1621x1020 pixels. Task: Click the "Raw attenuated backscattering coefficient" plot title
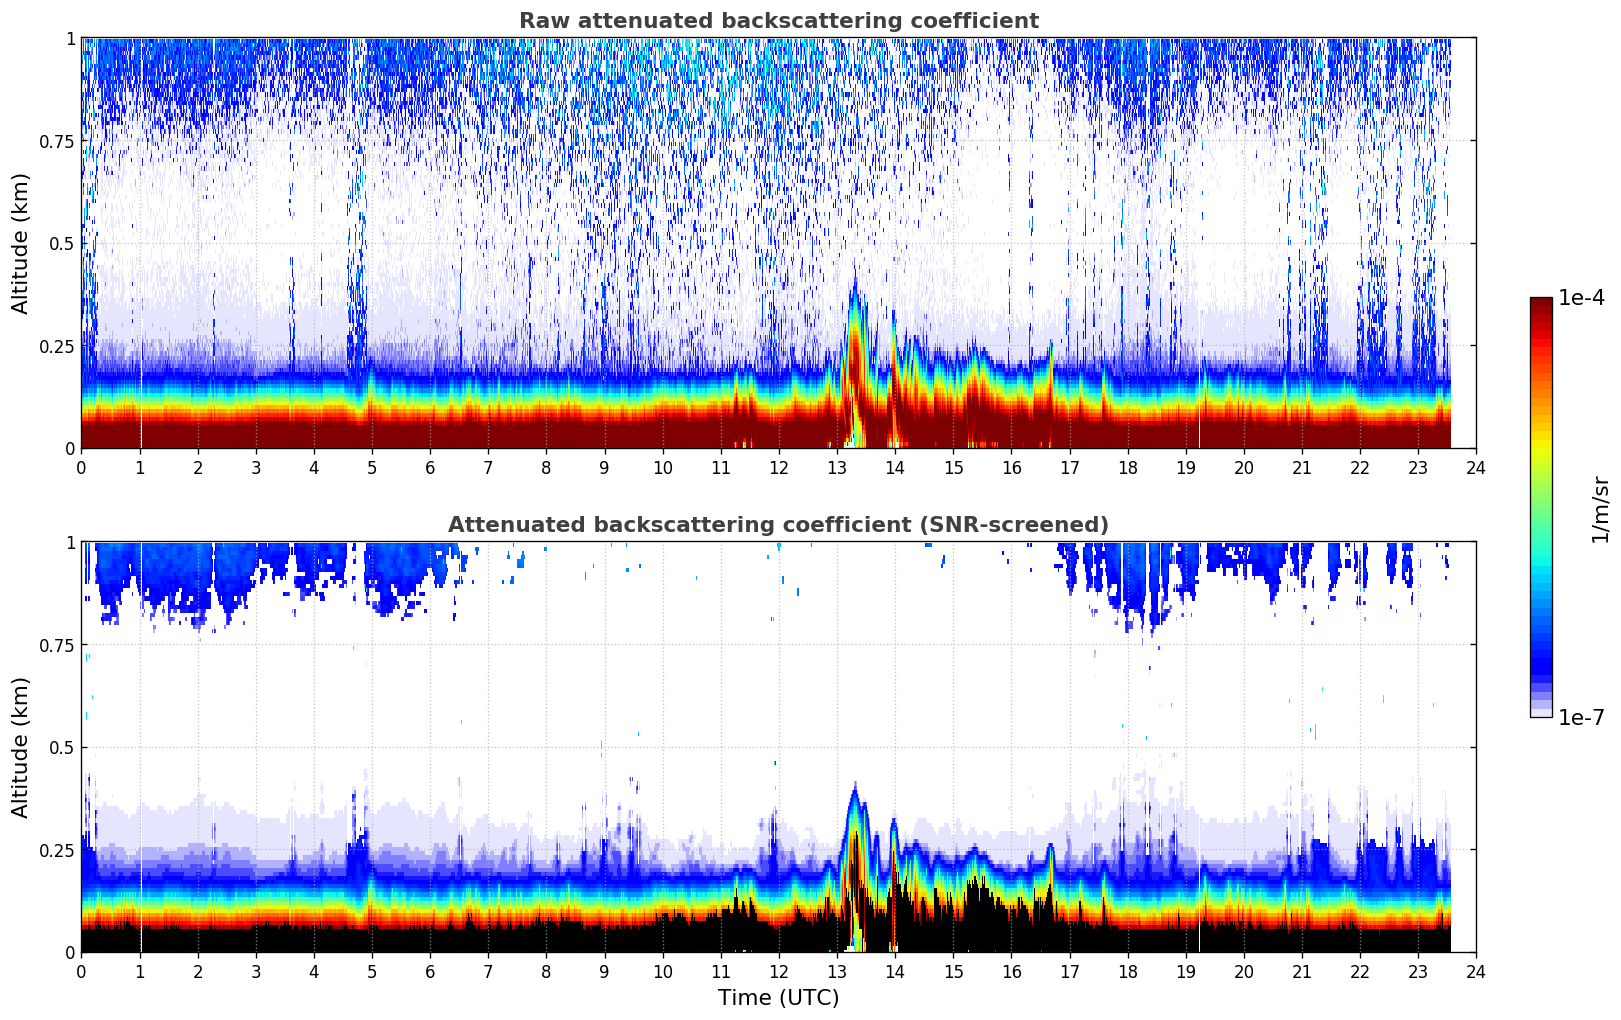tap(778, 21)
